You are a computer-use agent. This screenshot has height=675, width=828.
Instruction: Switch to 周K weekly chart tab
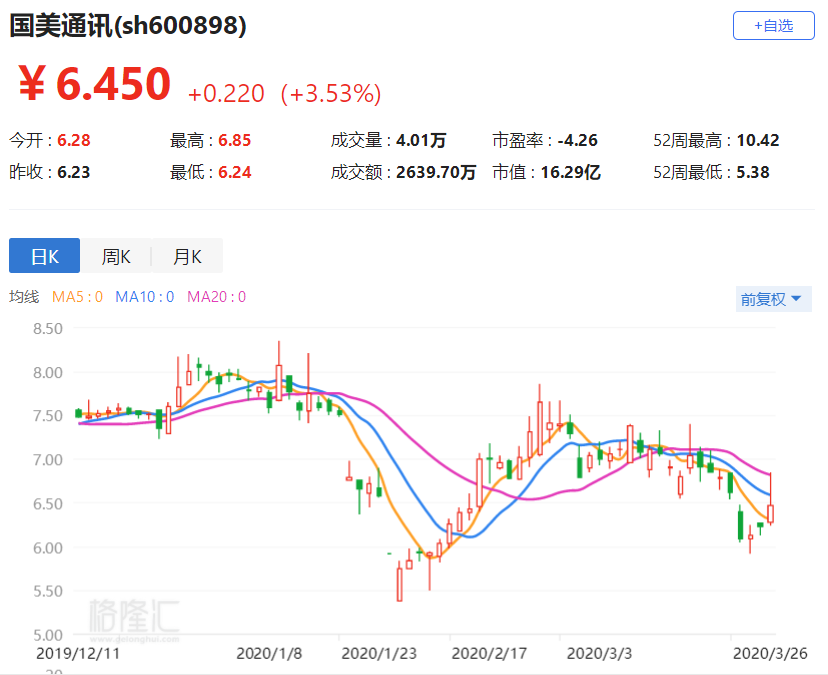pyautogui.click(x=116, y=256)
